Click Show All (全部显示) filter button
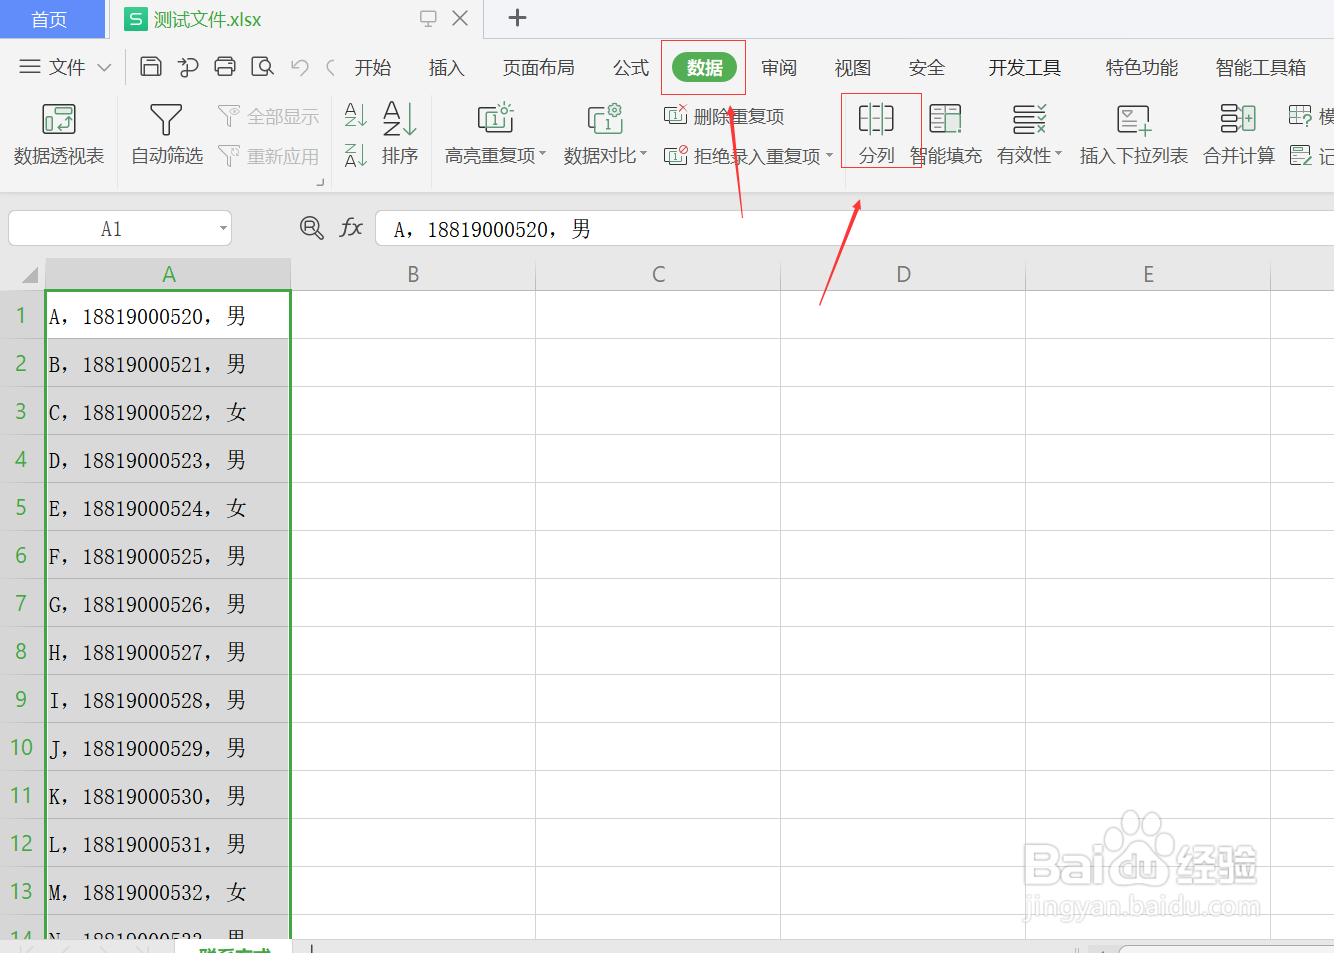This screenshot has width=1334, height=953. click(x=269, y=117)
